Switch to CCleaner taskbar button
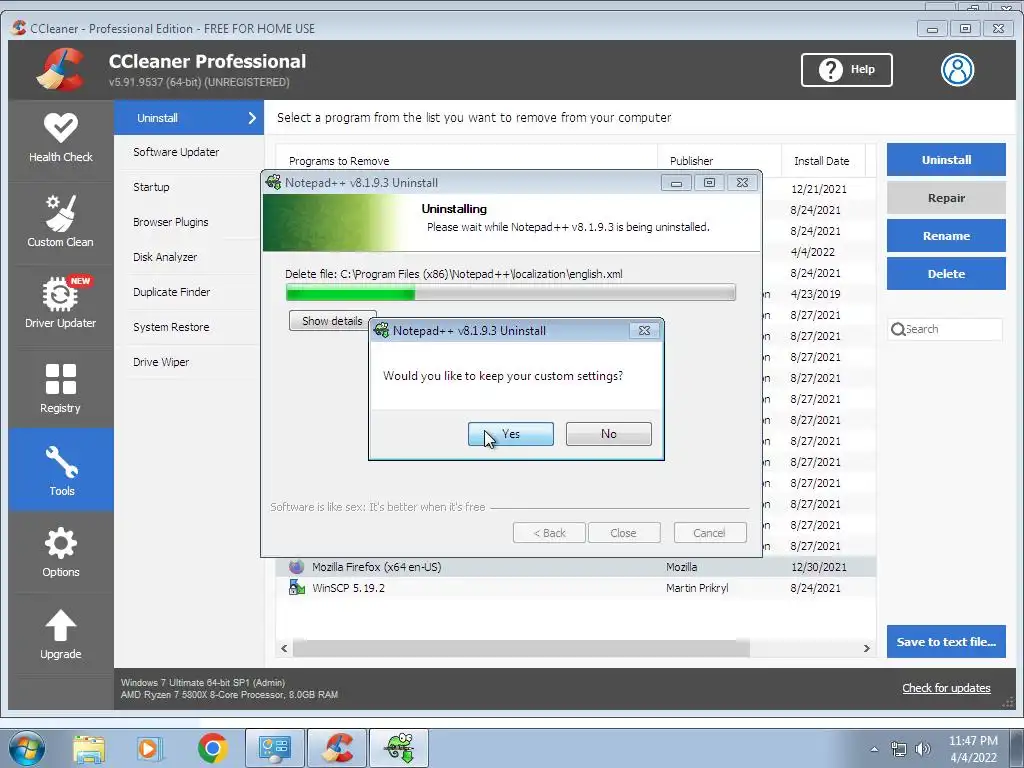 (x=337, y=748)
